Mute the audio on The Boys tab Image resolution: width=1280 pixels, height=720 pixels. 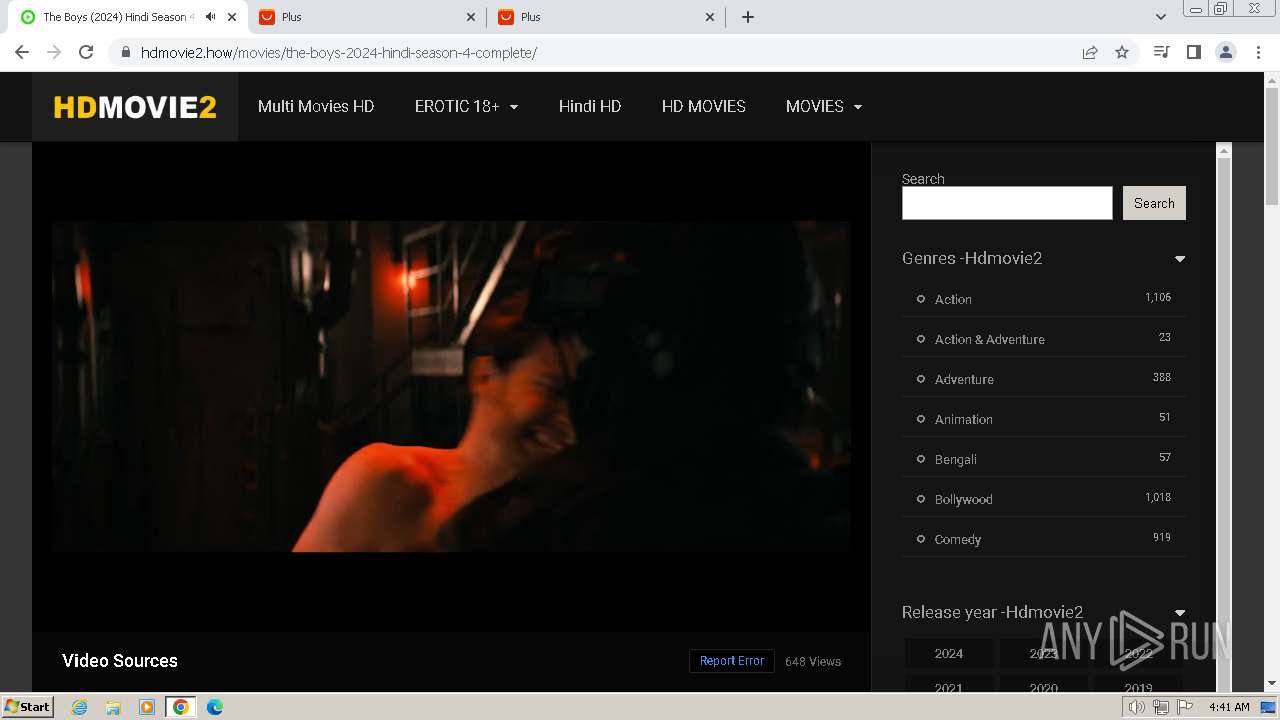click(210, 17)
